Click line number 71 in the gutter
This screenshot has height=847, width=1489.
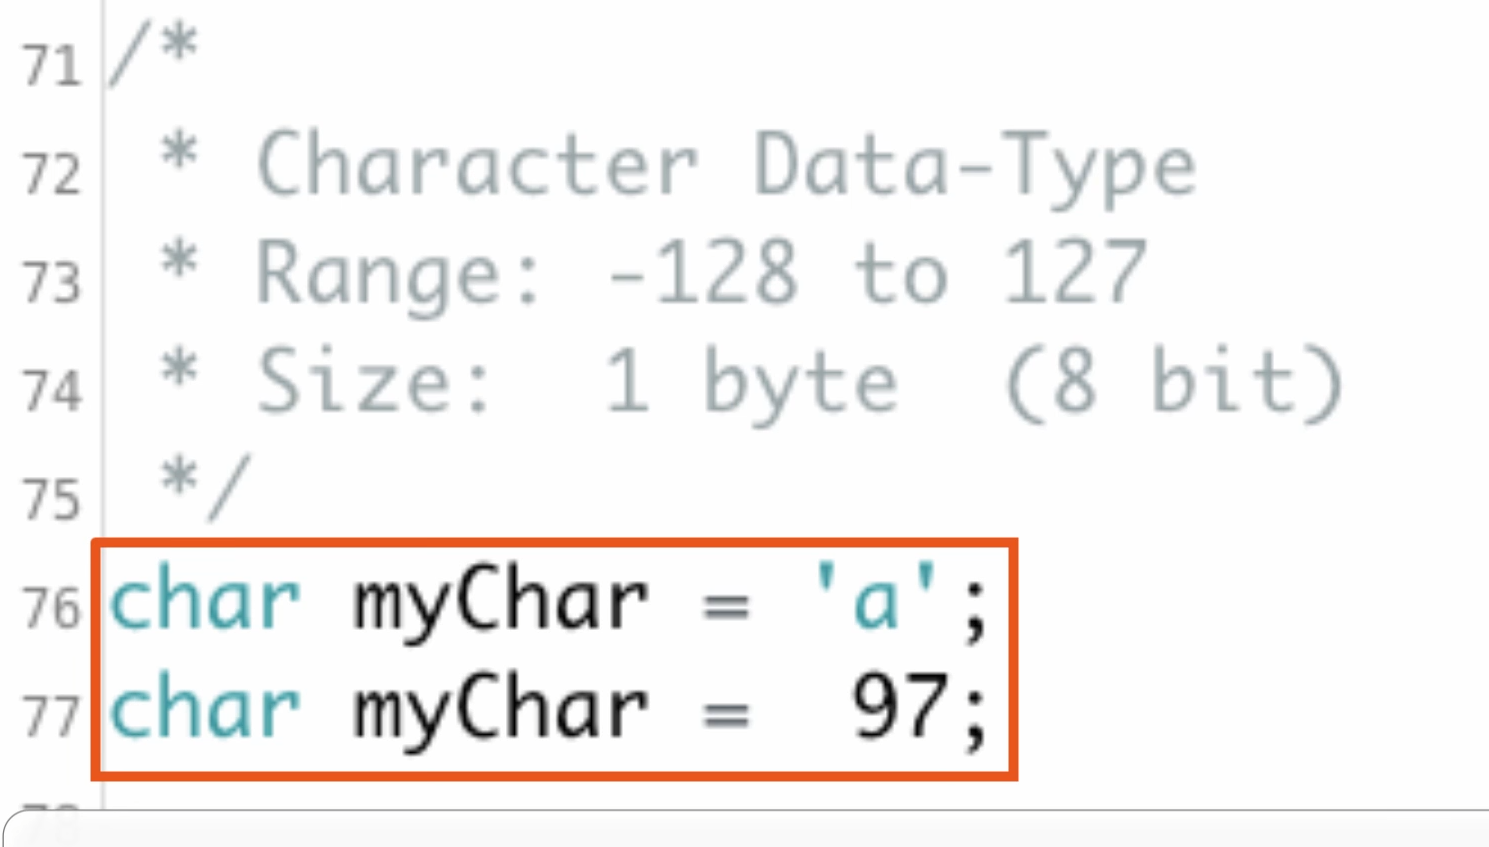click(x=51, y=66)
